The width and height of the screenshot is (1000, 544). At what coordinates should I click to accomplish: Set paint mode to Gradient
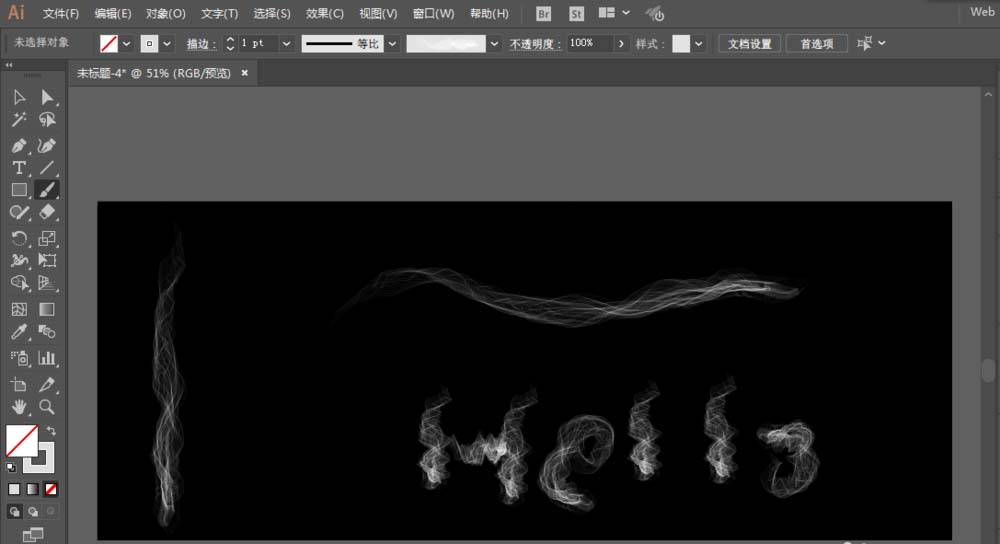pos(32,489)
